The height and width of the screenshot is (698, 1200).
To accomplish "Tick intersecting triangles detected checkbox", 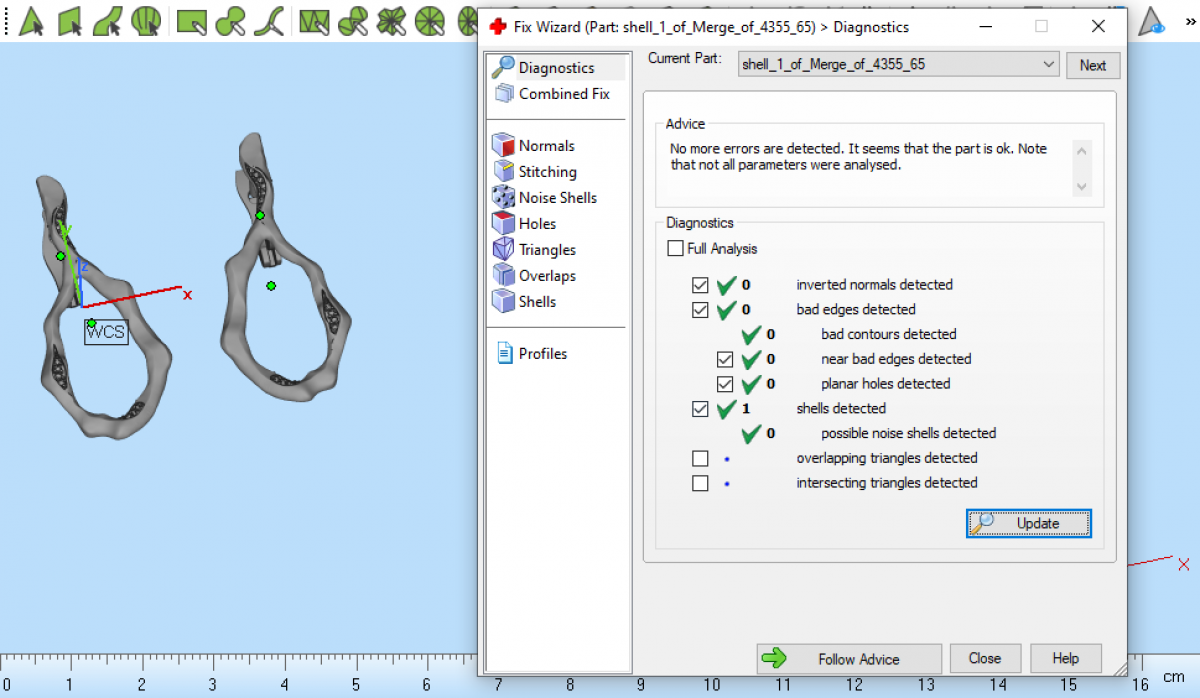I will coord(700,483).
